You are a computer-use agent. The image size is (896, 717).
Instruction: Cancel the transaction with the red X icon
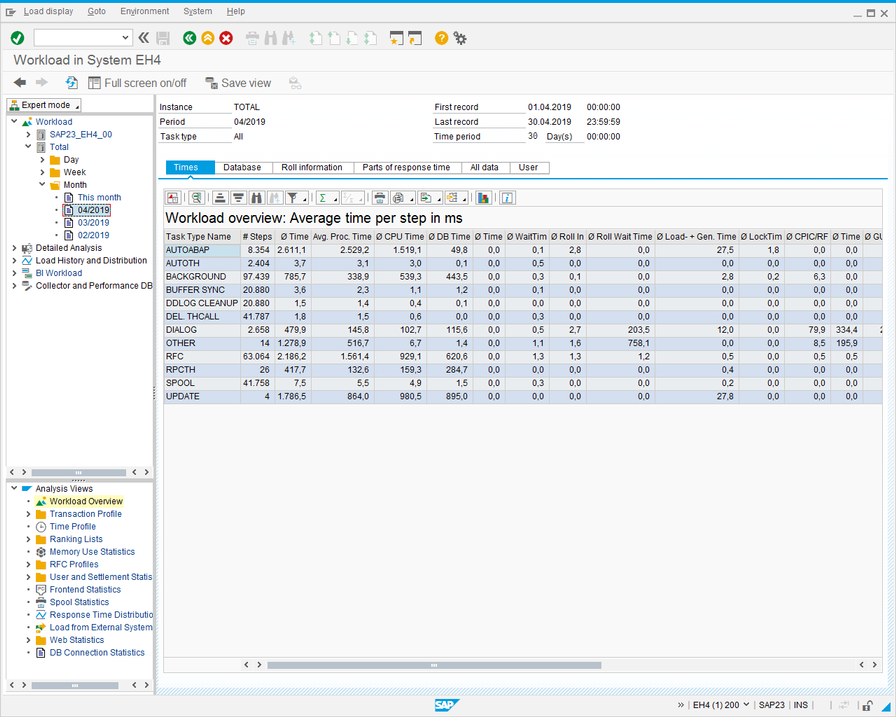click(x=224, y=37)
